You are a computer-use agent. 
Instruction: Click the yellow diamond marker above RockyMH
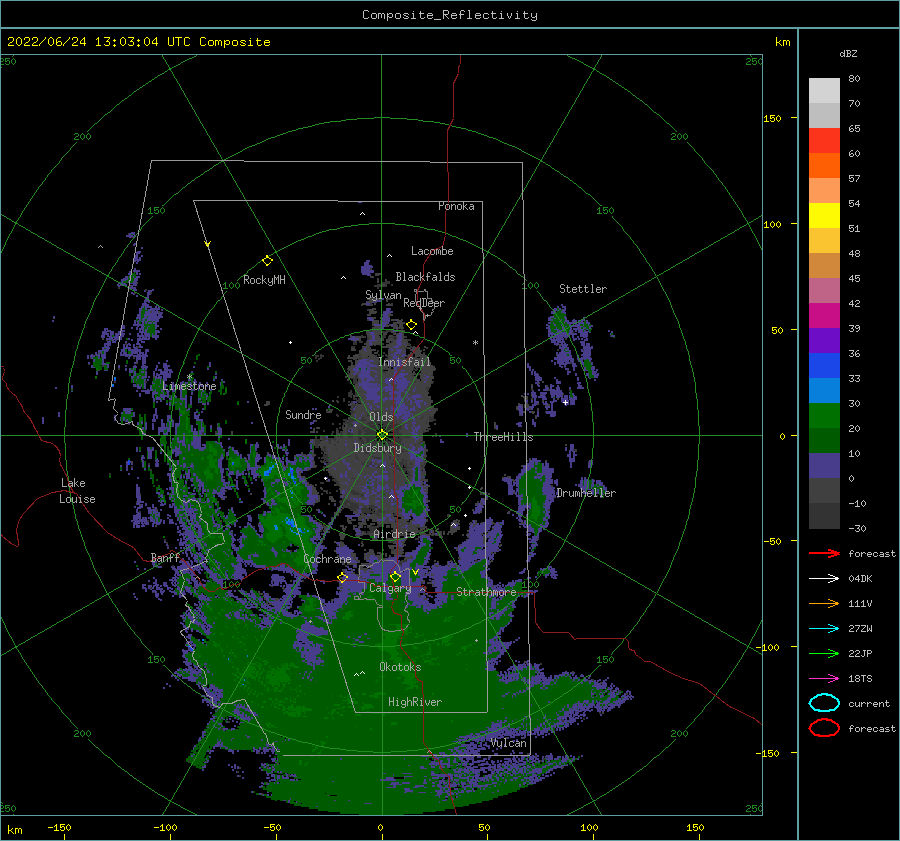[267, 261]
